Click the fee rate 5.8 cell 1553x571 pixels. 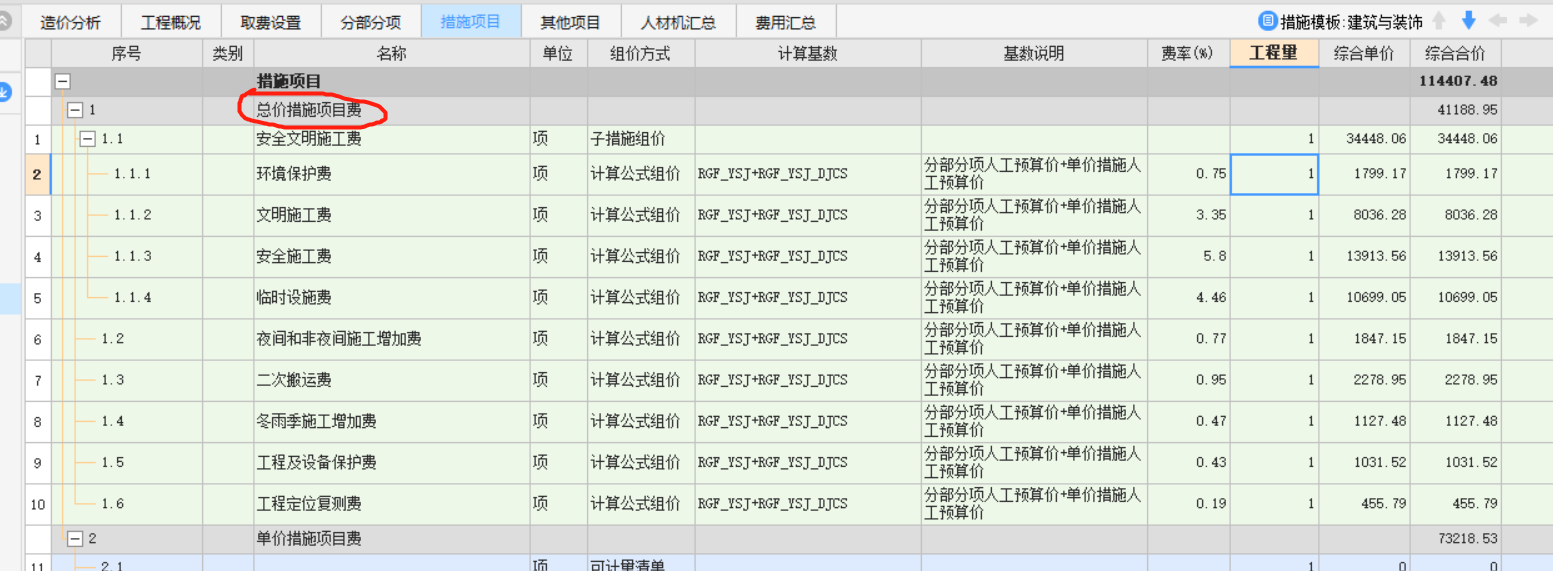pos(1188,257)
